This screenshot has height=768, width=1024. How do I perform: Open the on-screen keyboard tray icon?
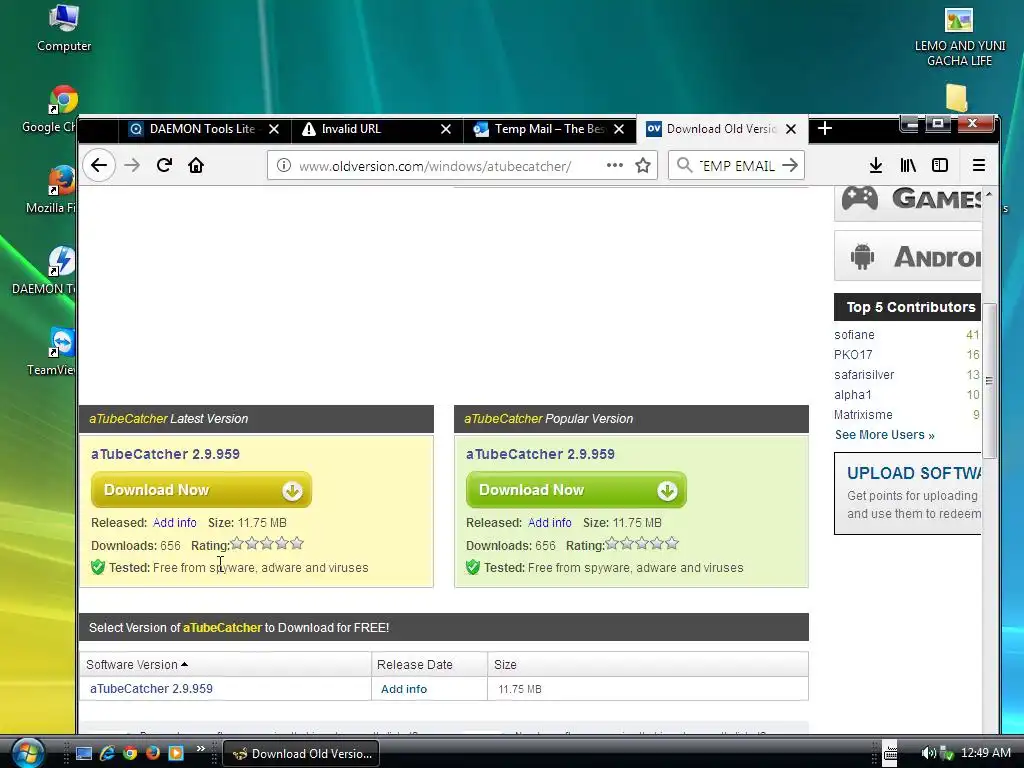coord(890,753)
